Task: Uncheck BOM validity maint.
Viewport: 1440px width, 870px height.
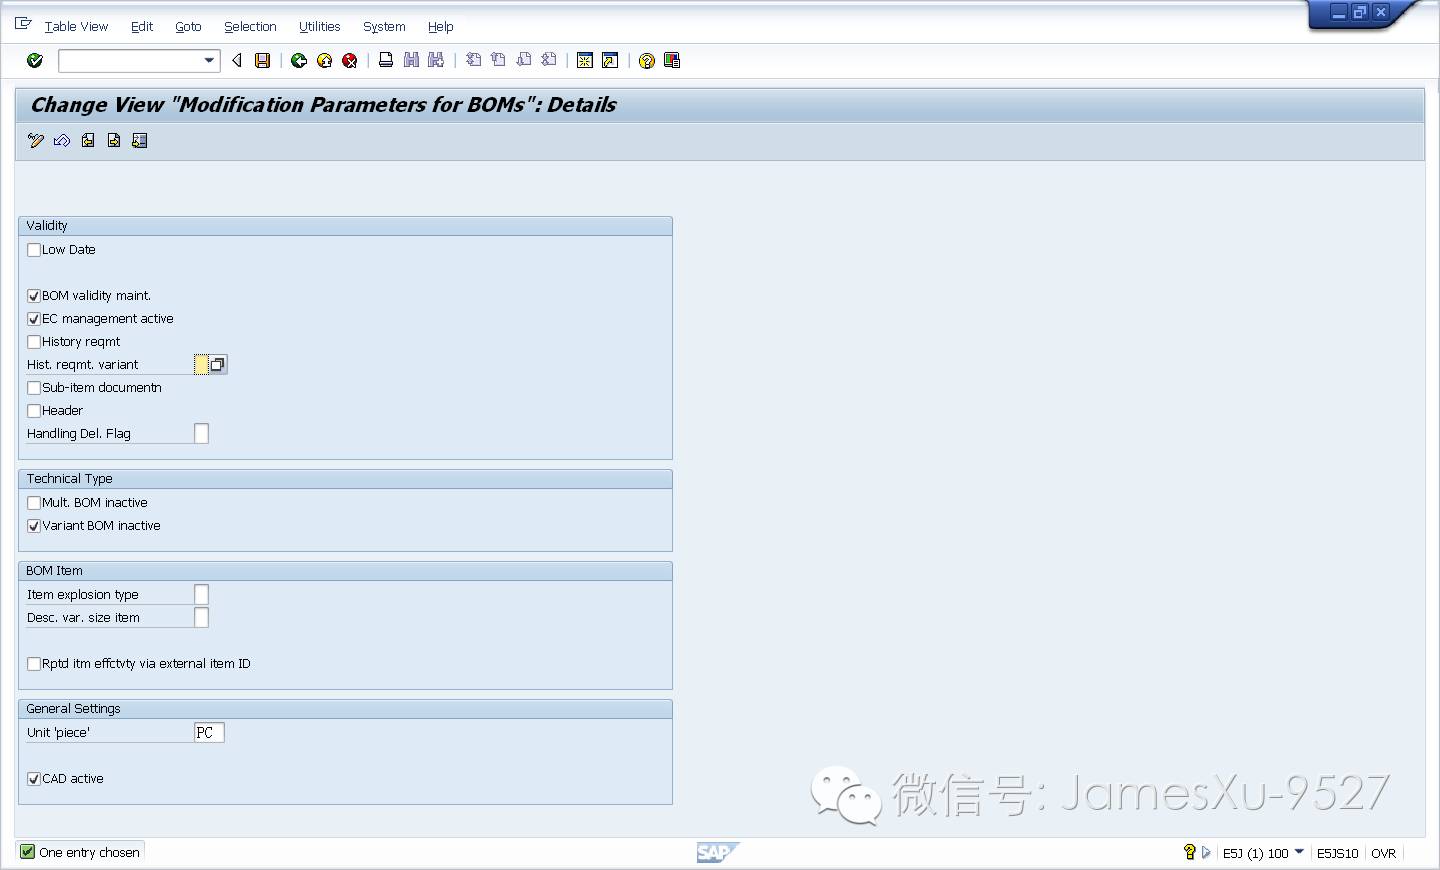Action: pos(34,296)
